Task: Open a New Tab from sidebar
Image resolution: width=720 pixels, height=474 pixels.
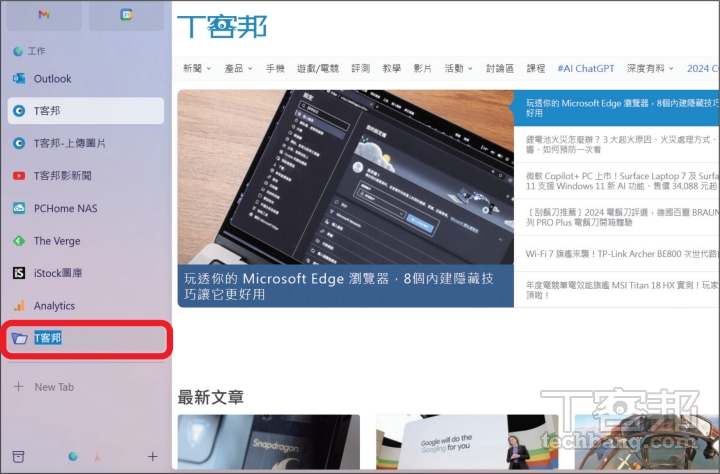Action: 86,387
